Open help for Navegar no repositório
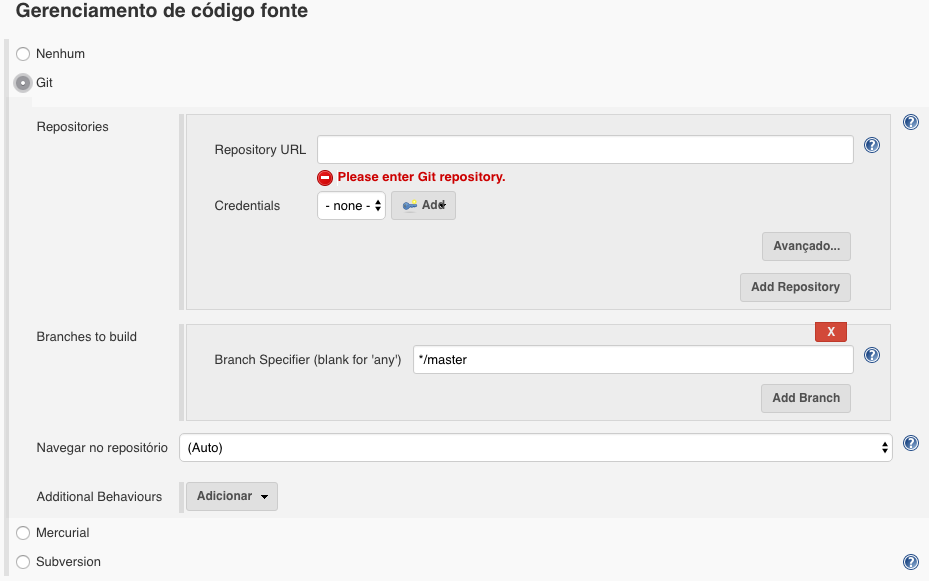 pos(911,443)
